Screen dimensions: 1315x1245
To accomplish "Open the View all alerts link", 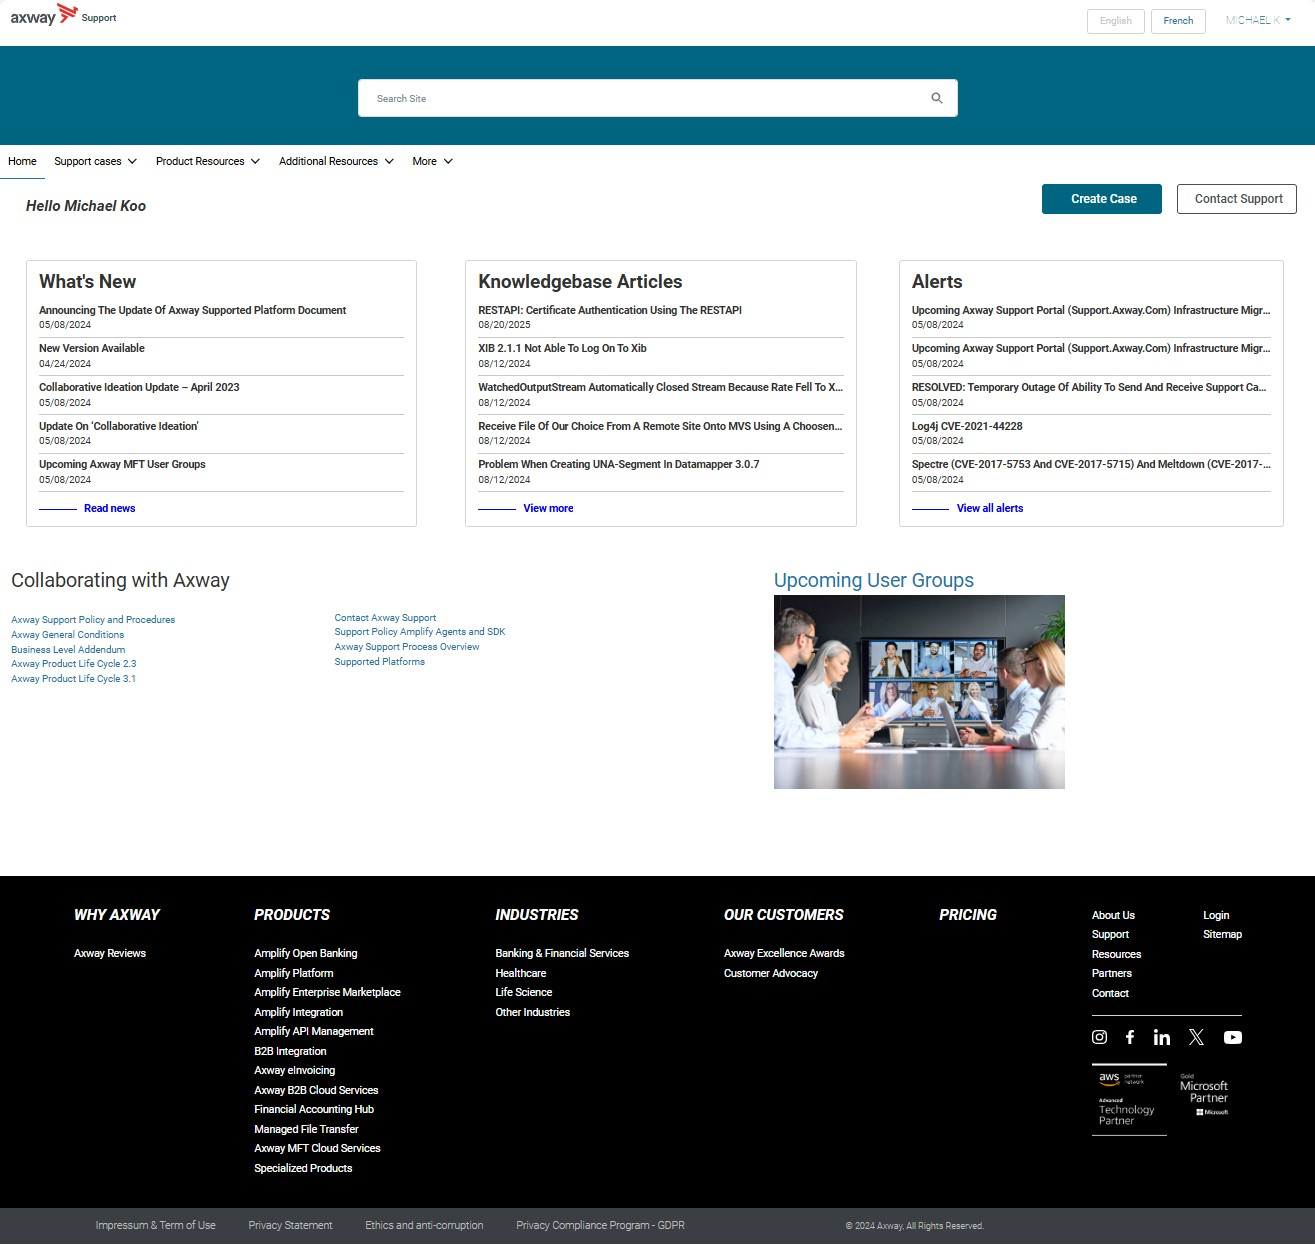I will [989, 508].
